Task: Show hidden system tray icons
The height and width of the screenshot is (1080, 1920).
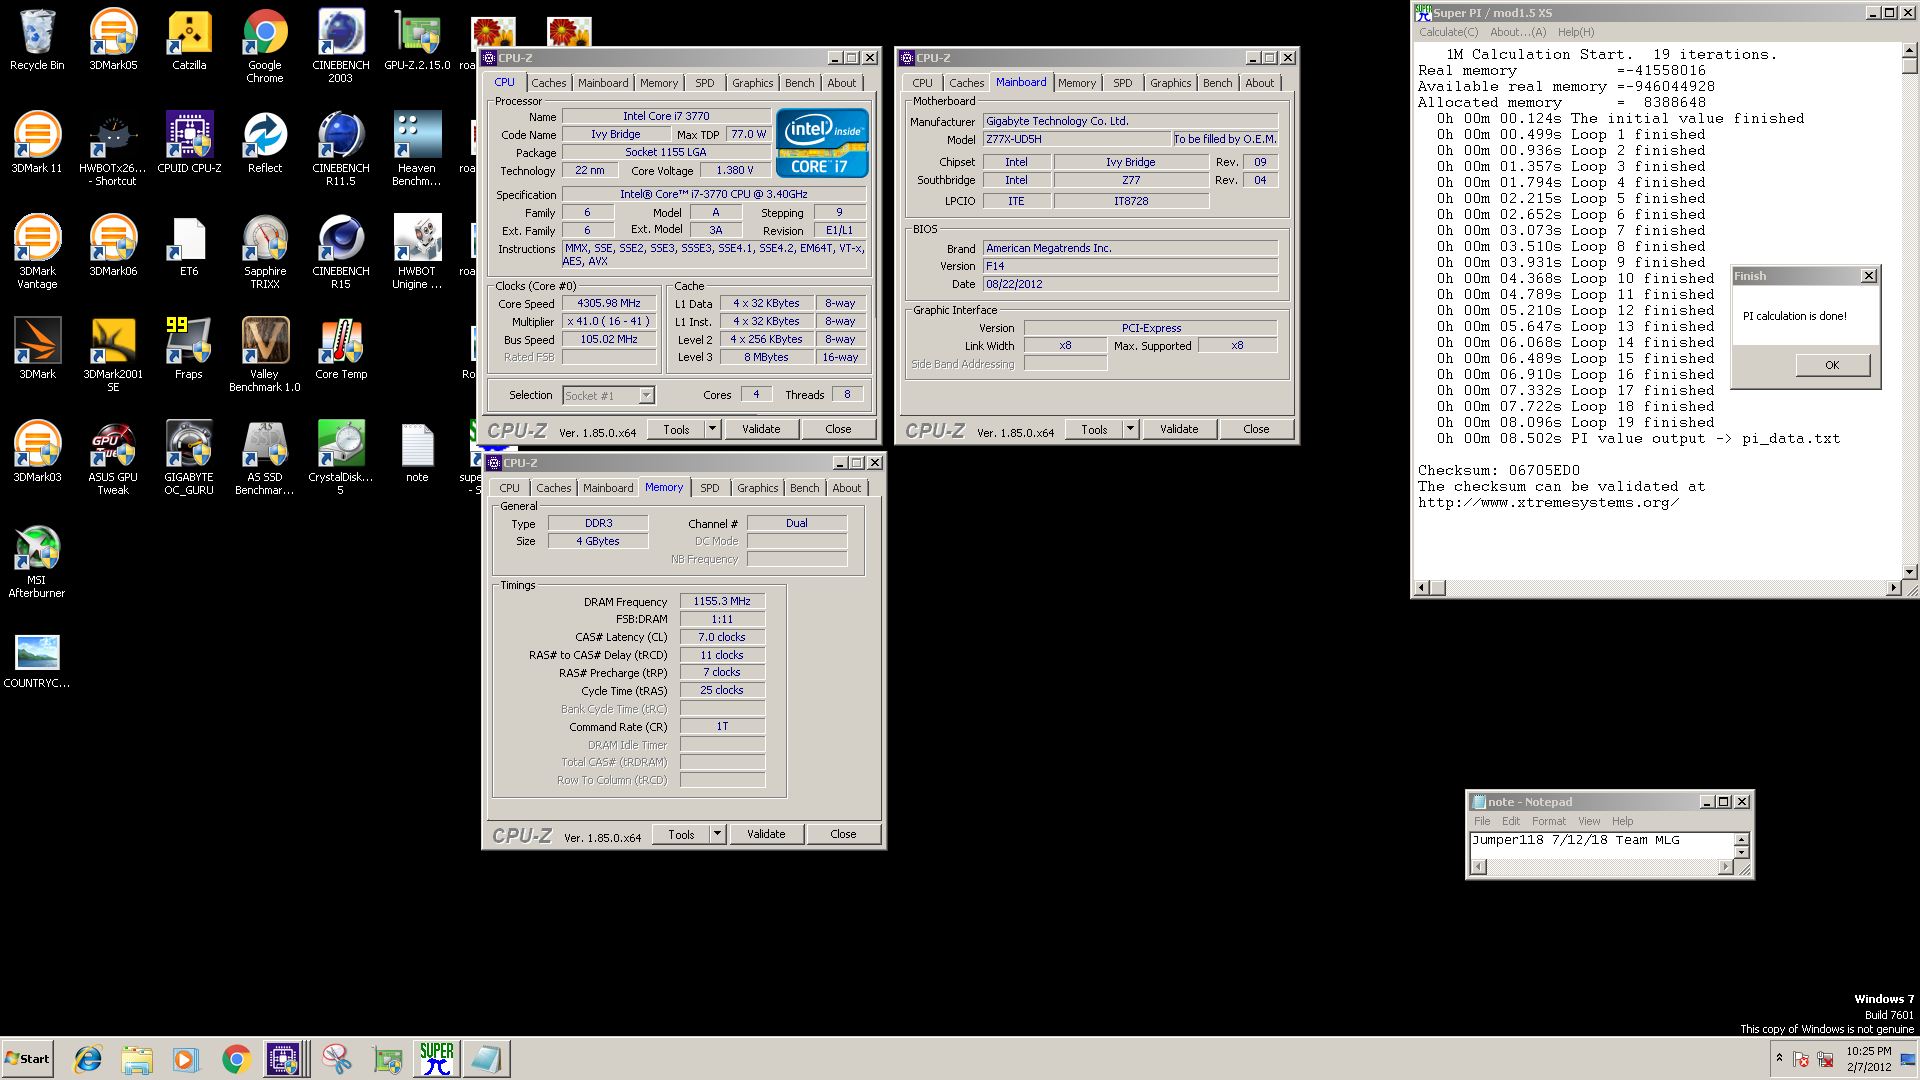Action: tap(1779, 1058)
